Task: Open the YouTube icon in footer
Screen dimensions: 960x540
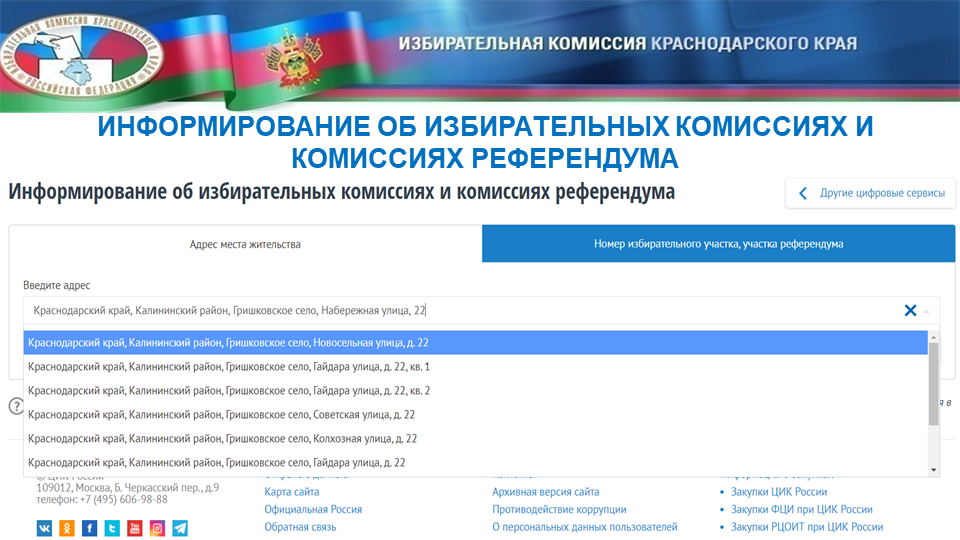Action: pos(135,528)
